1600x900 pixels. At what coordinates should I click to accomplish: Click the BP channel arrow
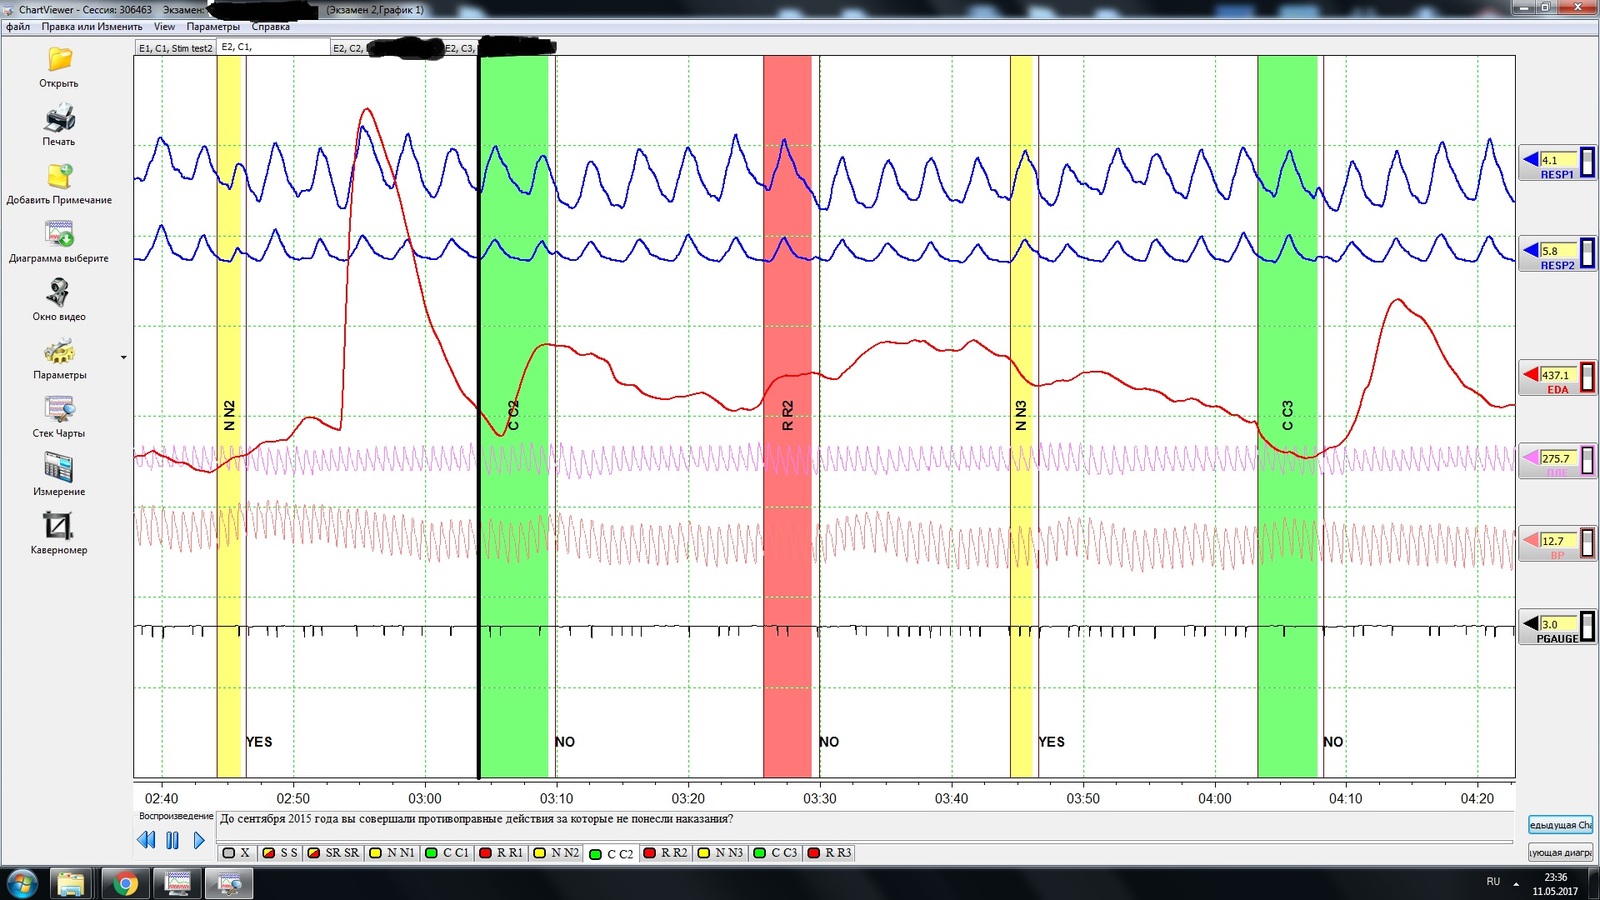pos(1530,540)
